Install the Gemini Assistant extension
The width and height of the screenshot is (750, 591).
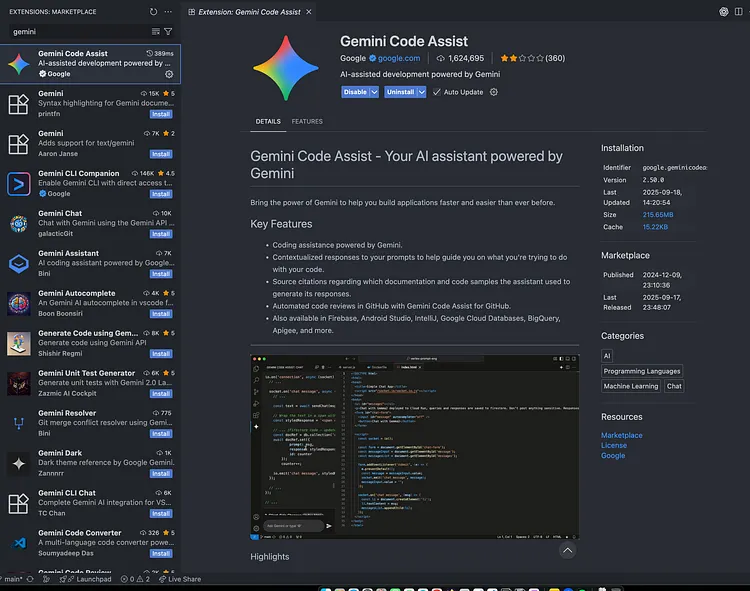click(x=161, y=274)
